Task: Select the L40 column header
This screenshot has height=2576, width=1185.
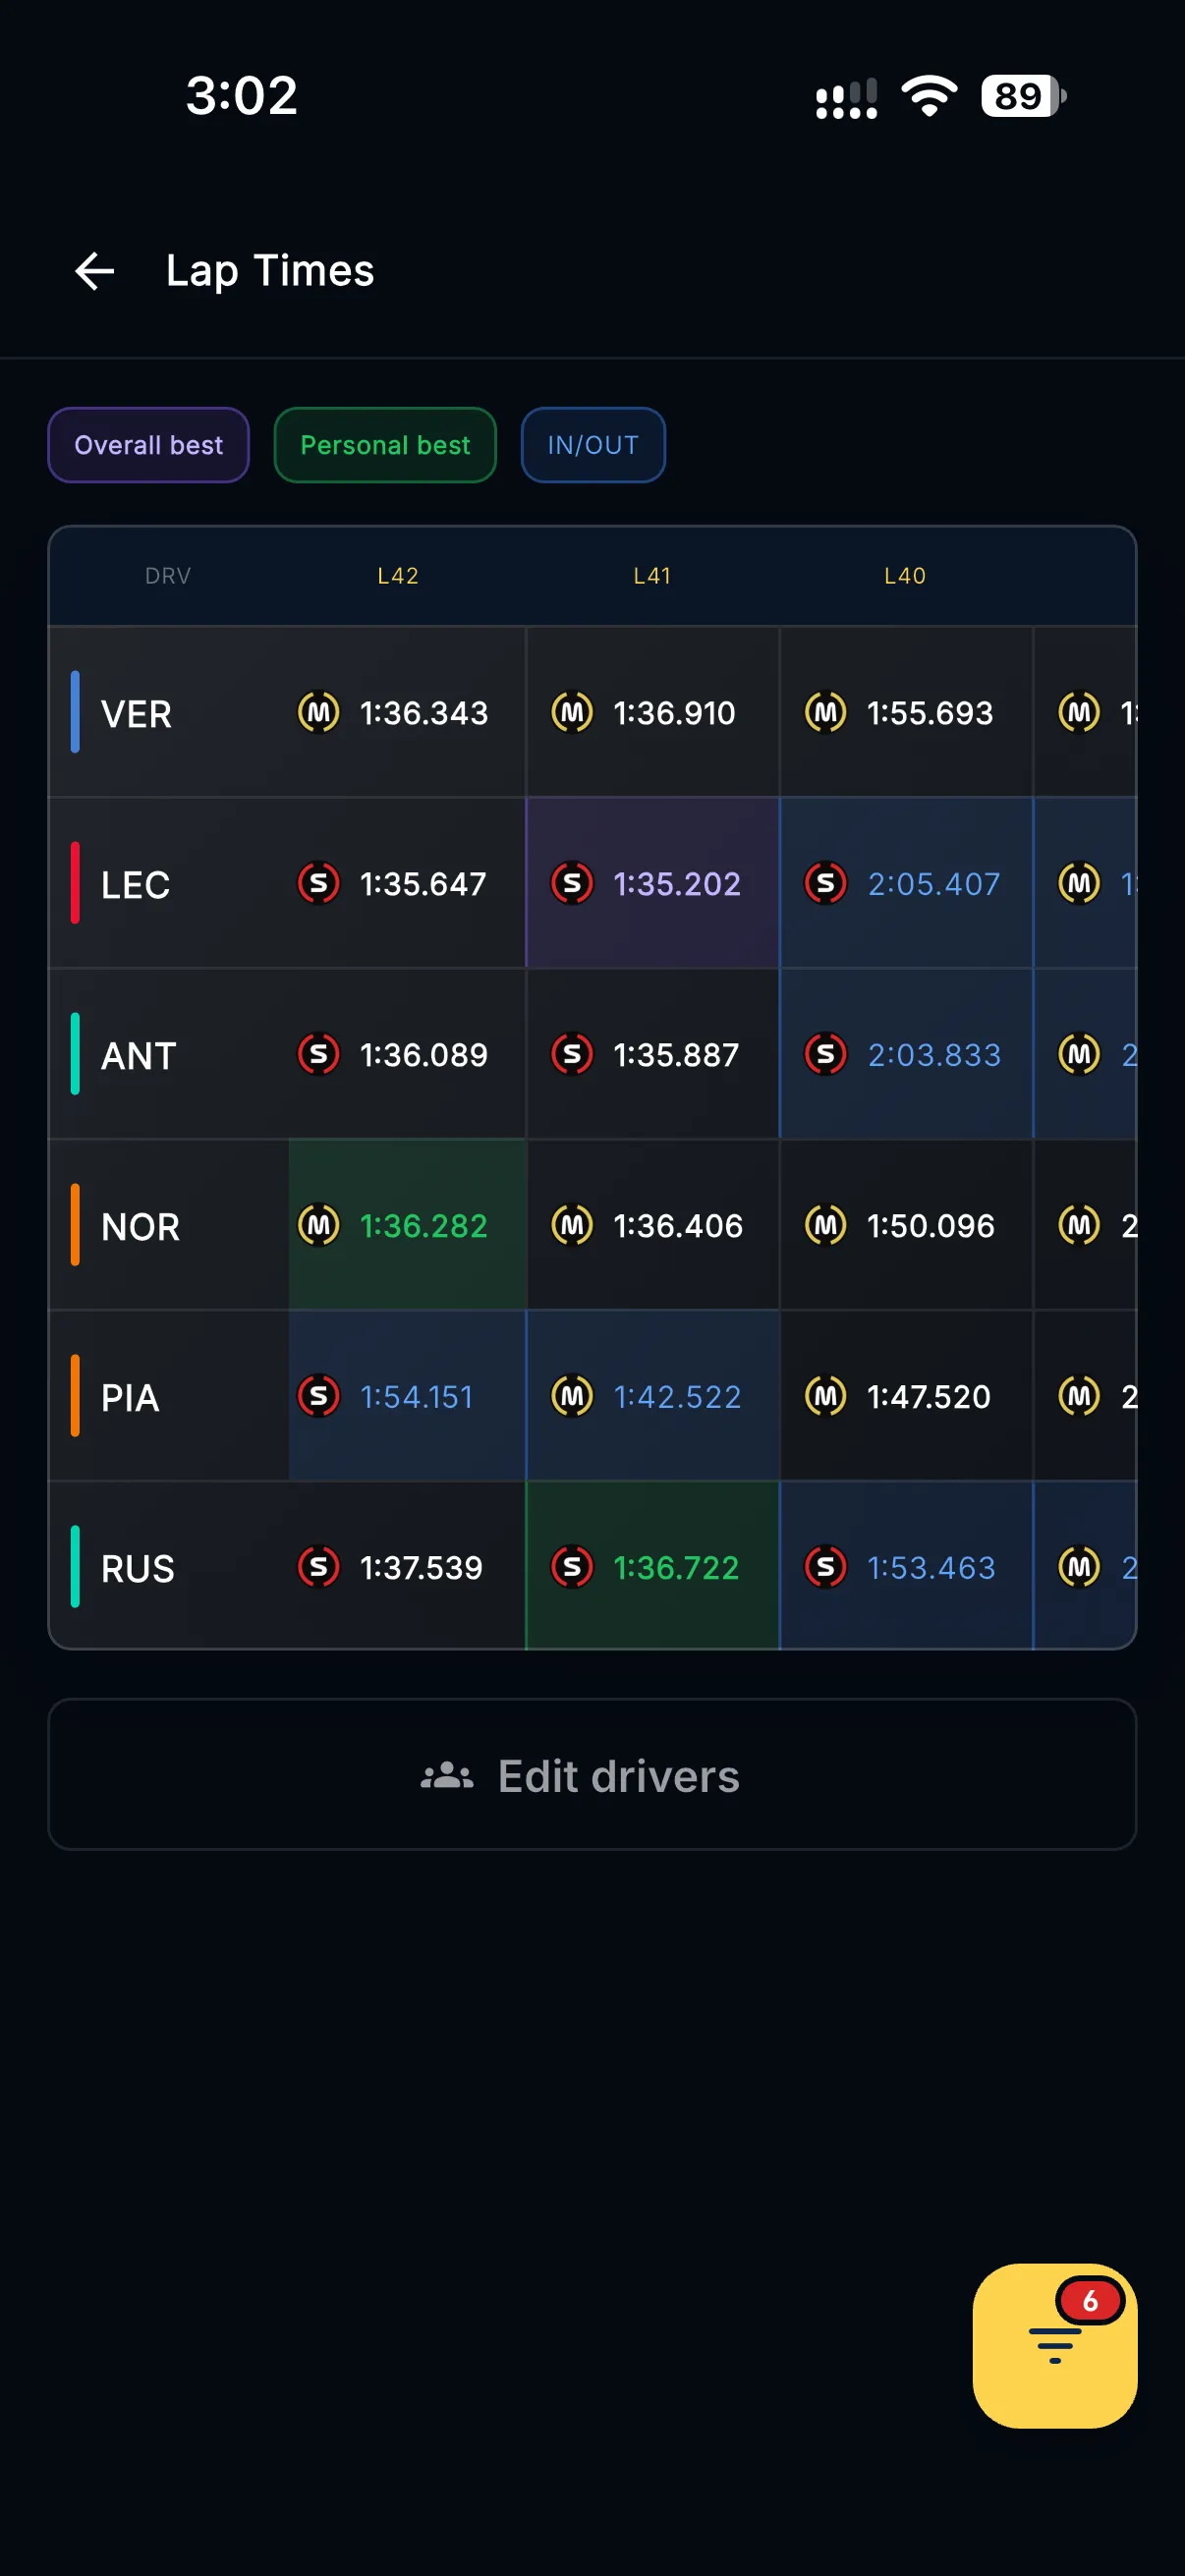Action: click(905, 576)
